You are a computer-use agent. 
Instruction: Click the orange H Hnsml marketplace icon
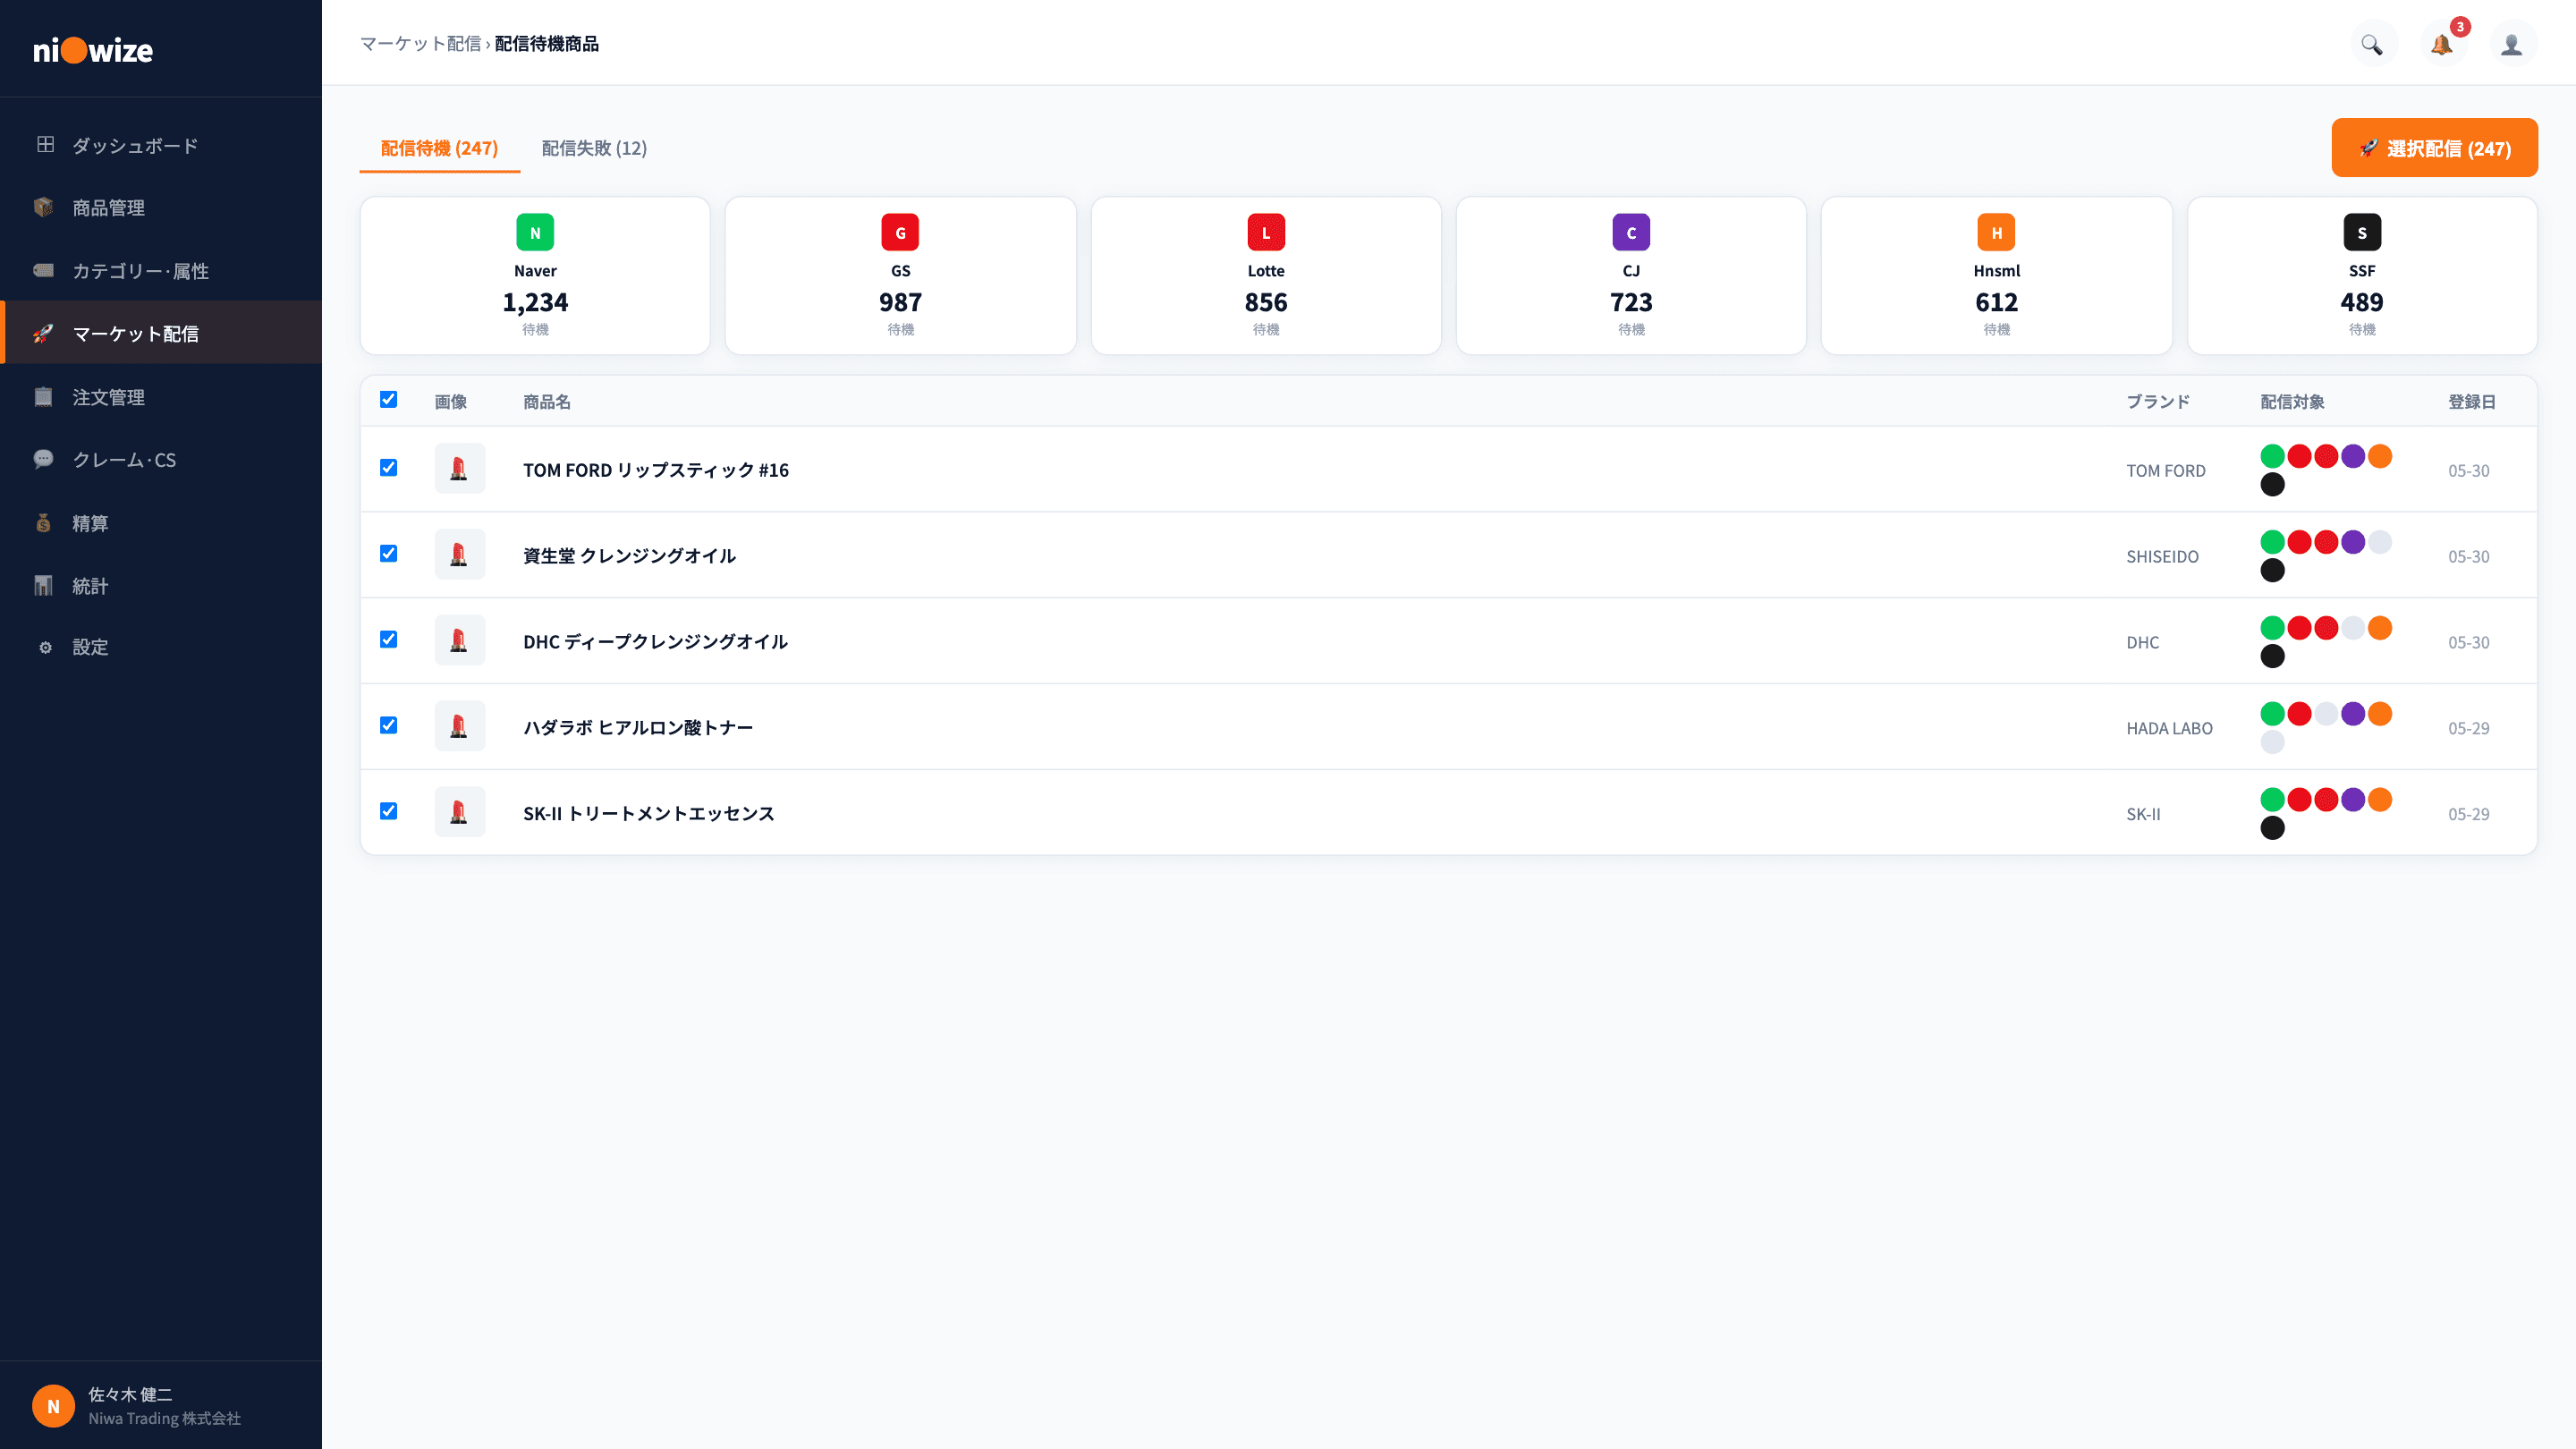[1996, 232]
